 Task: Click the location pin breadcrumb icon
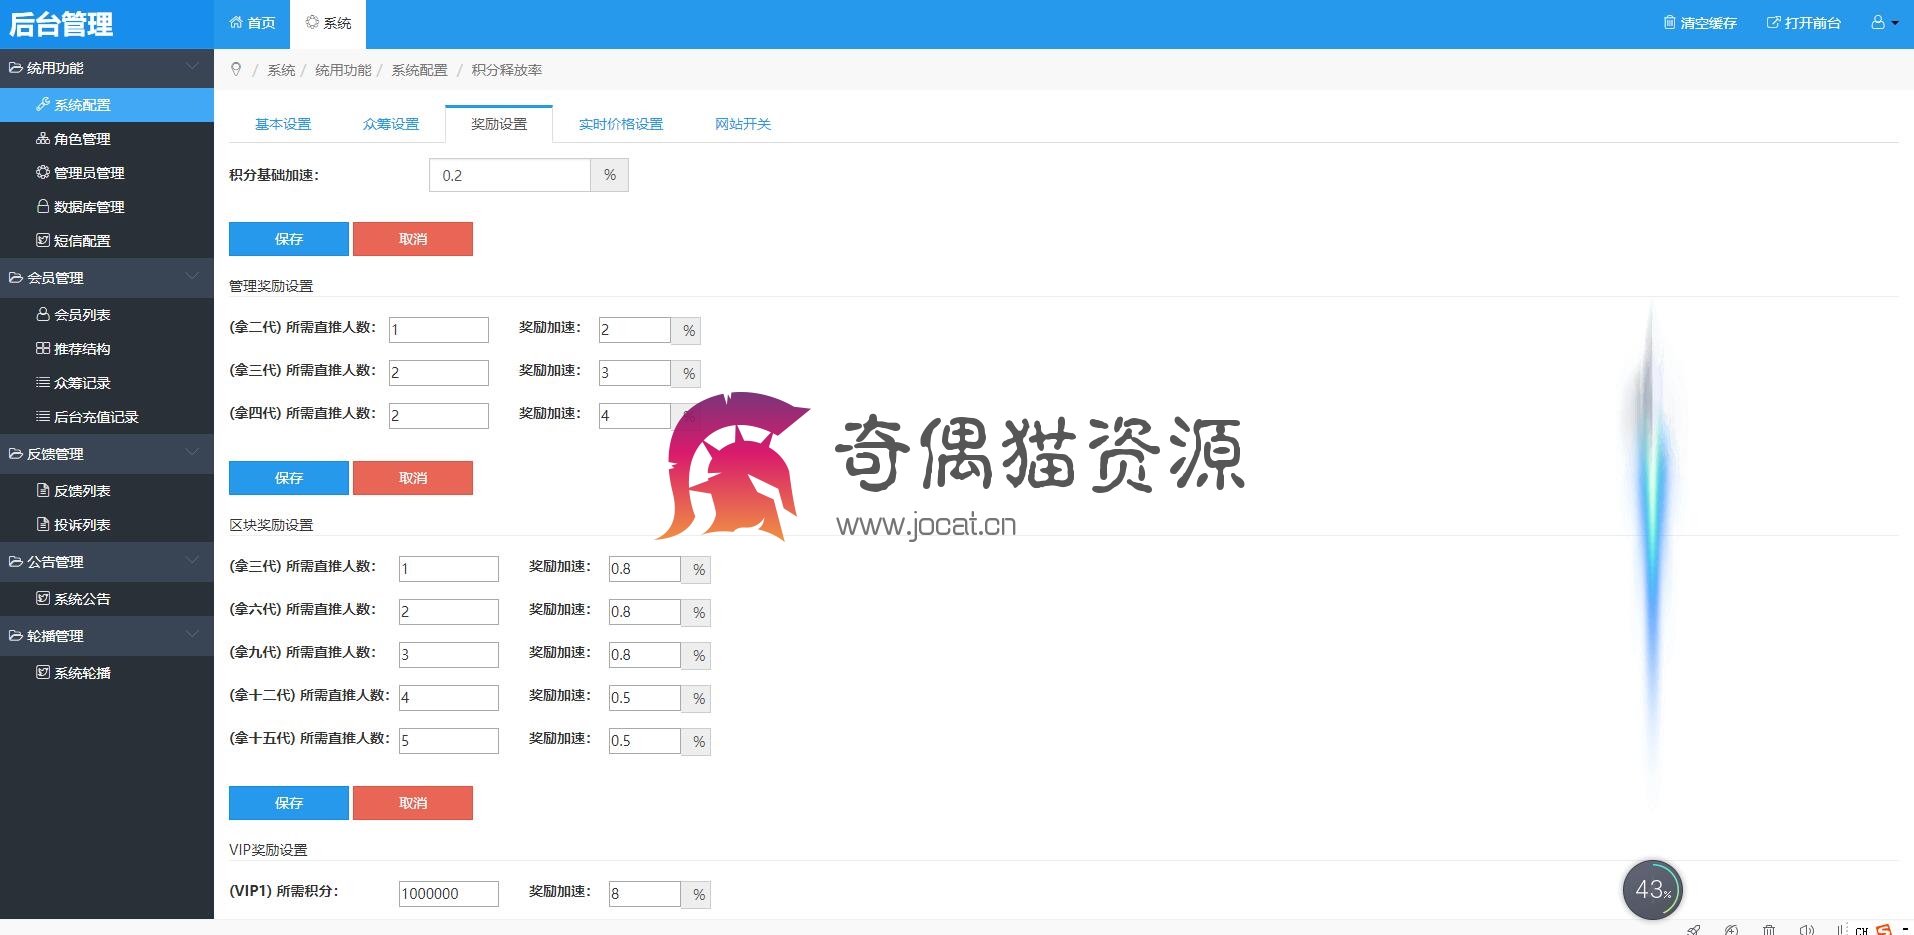point(236,69)
